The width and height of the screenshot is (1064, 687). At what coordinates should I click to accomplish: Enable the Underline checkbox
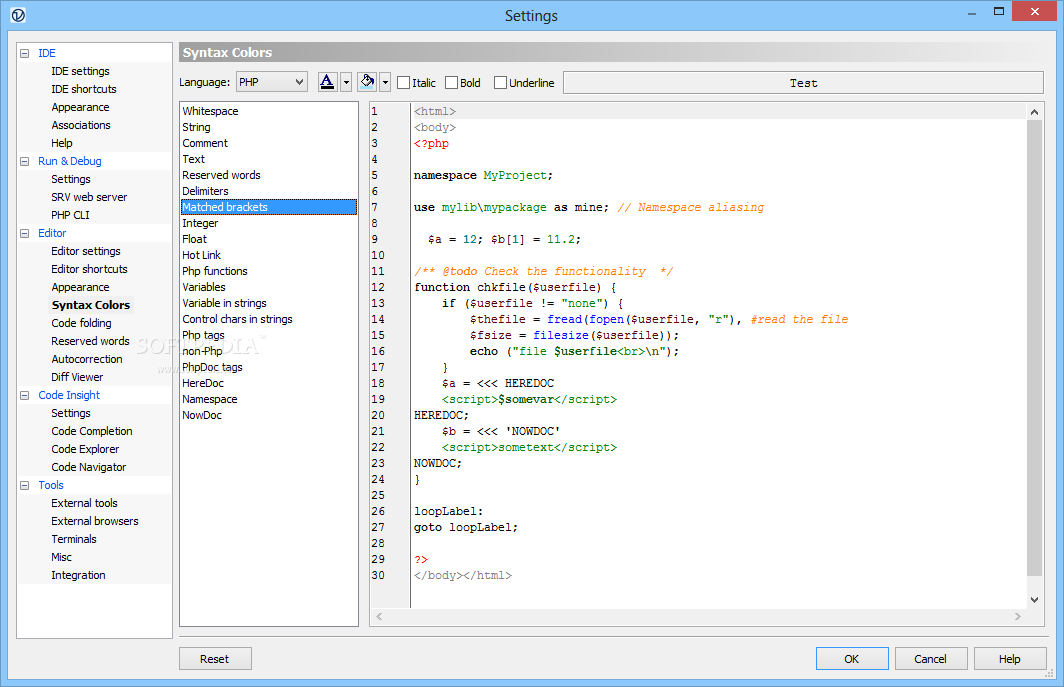point(501,83)
